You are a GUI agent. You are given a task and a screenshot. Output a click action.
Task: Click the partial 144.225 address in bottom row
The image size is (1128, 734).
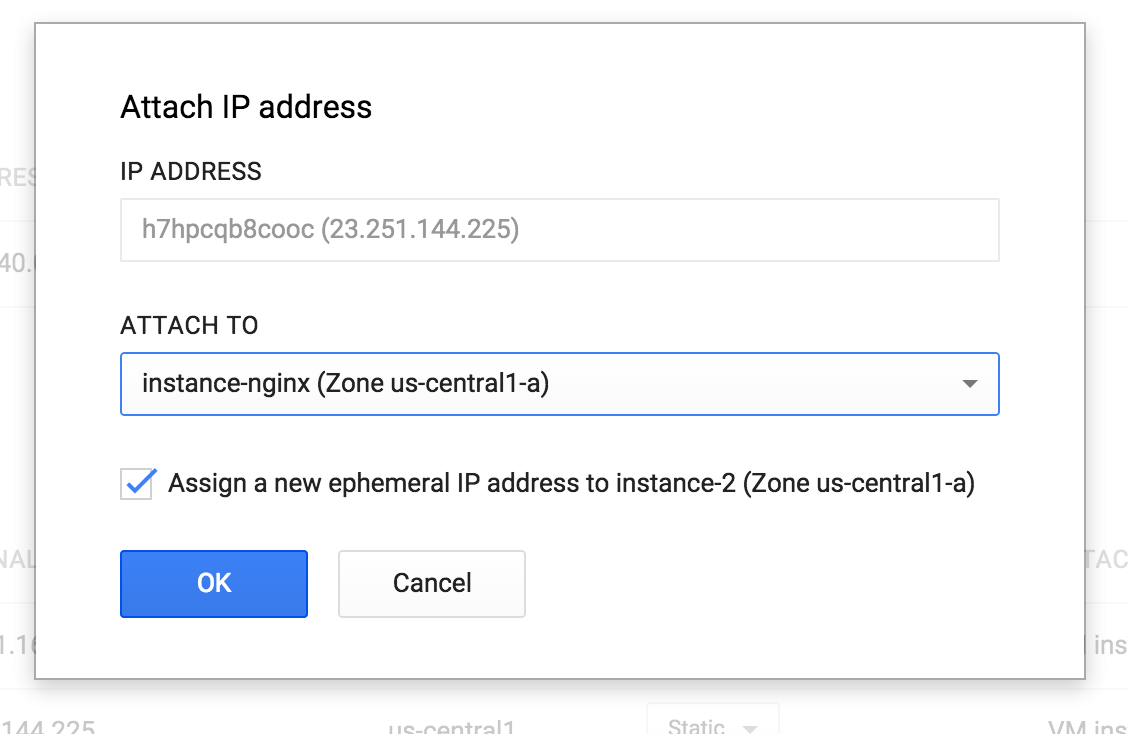(x=47, y=727)
